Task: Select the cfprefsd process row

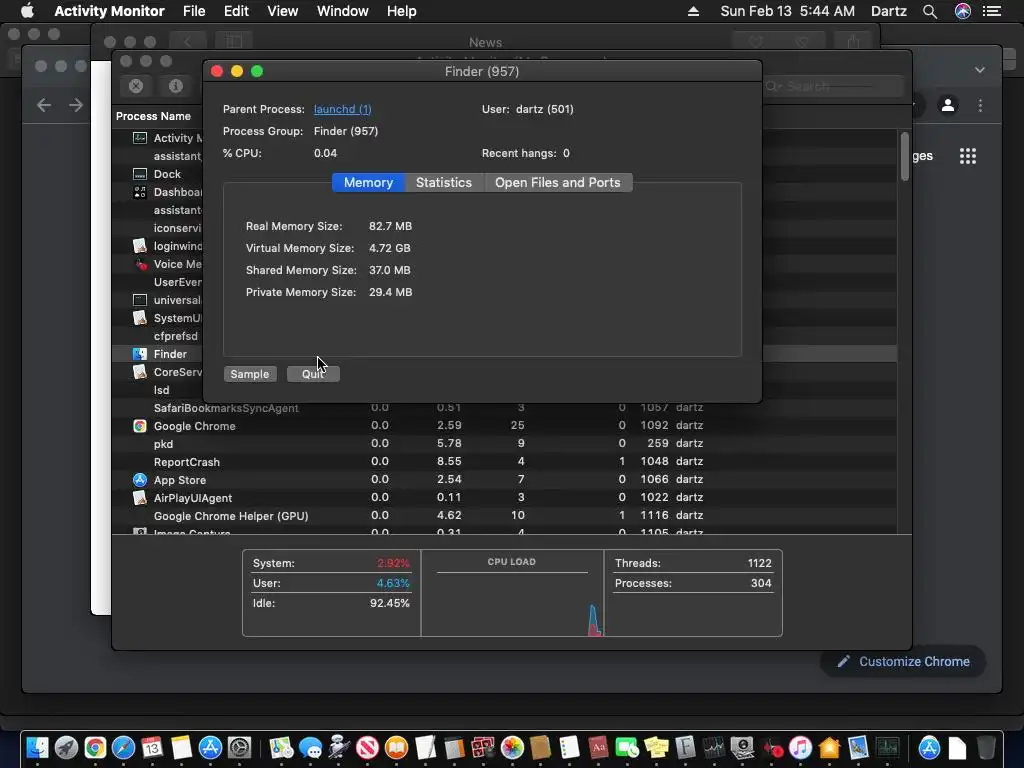Action: (x=159, y=336)
